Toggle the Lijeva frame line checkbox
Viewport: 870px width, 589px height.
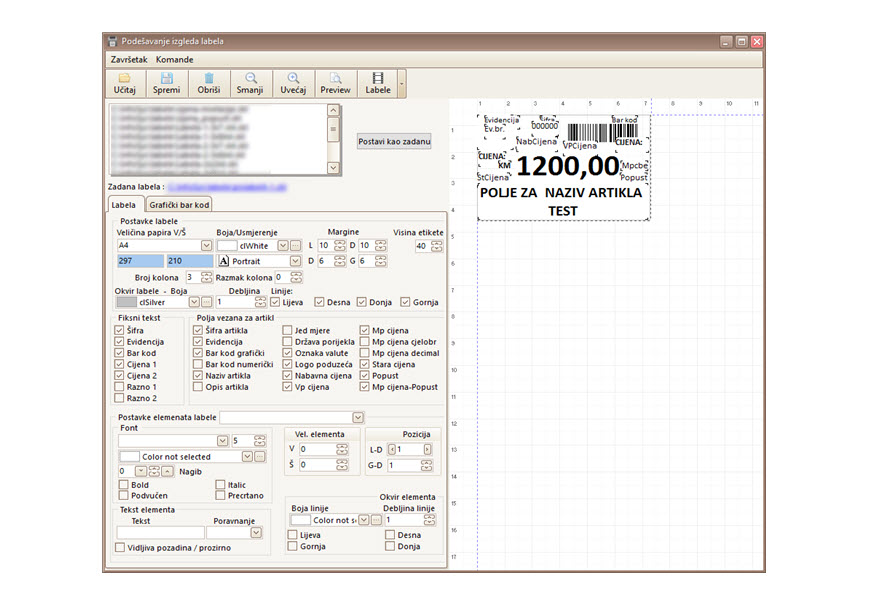pyautogui.click(x=275, y=302)
